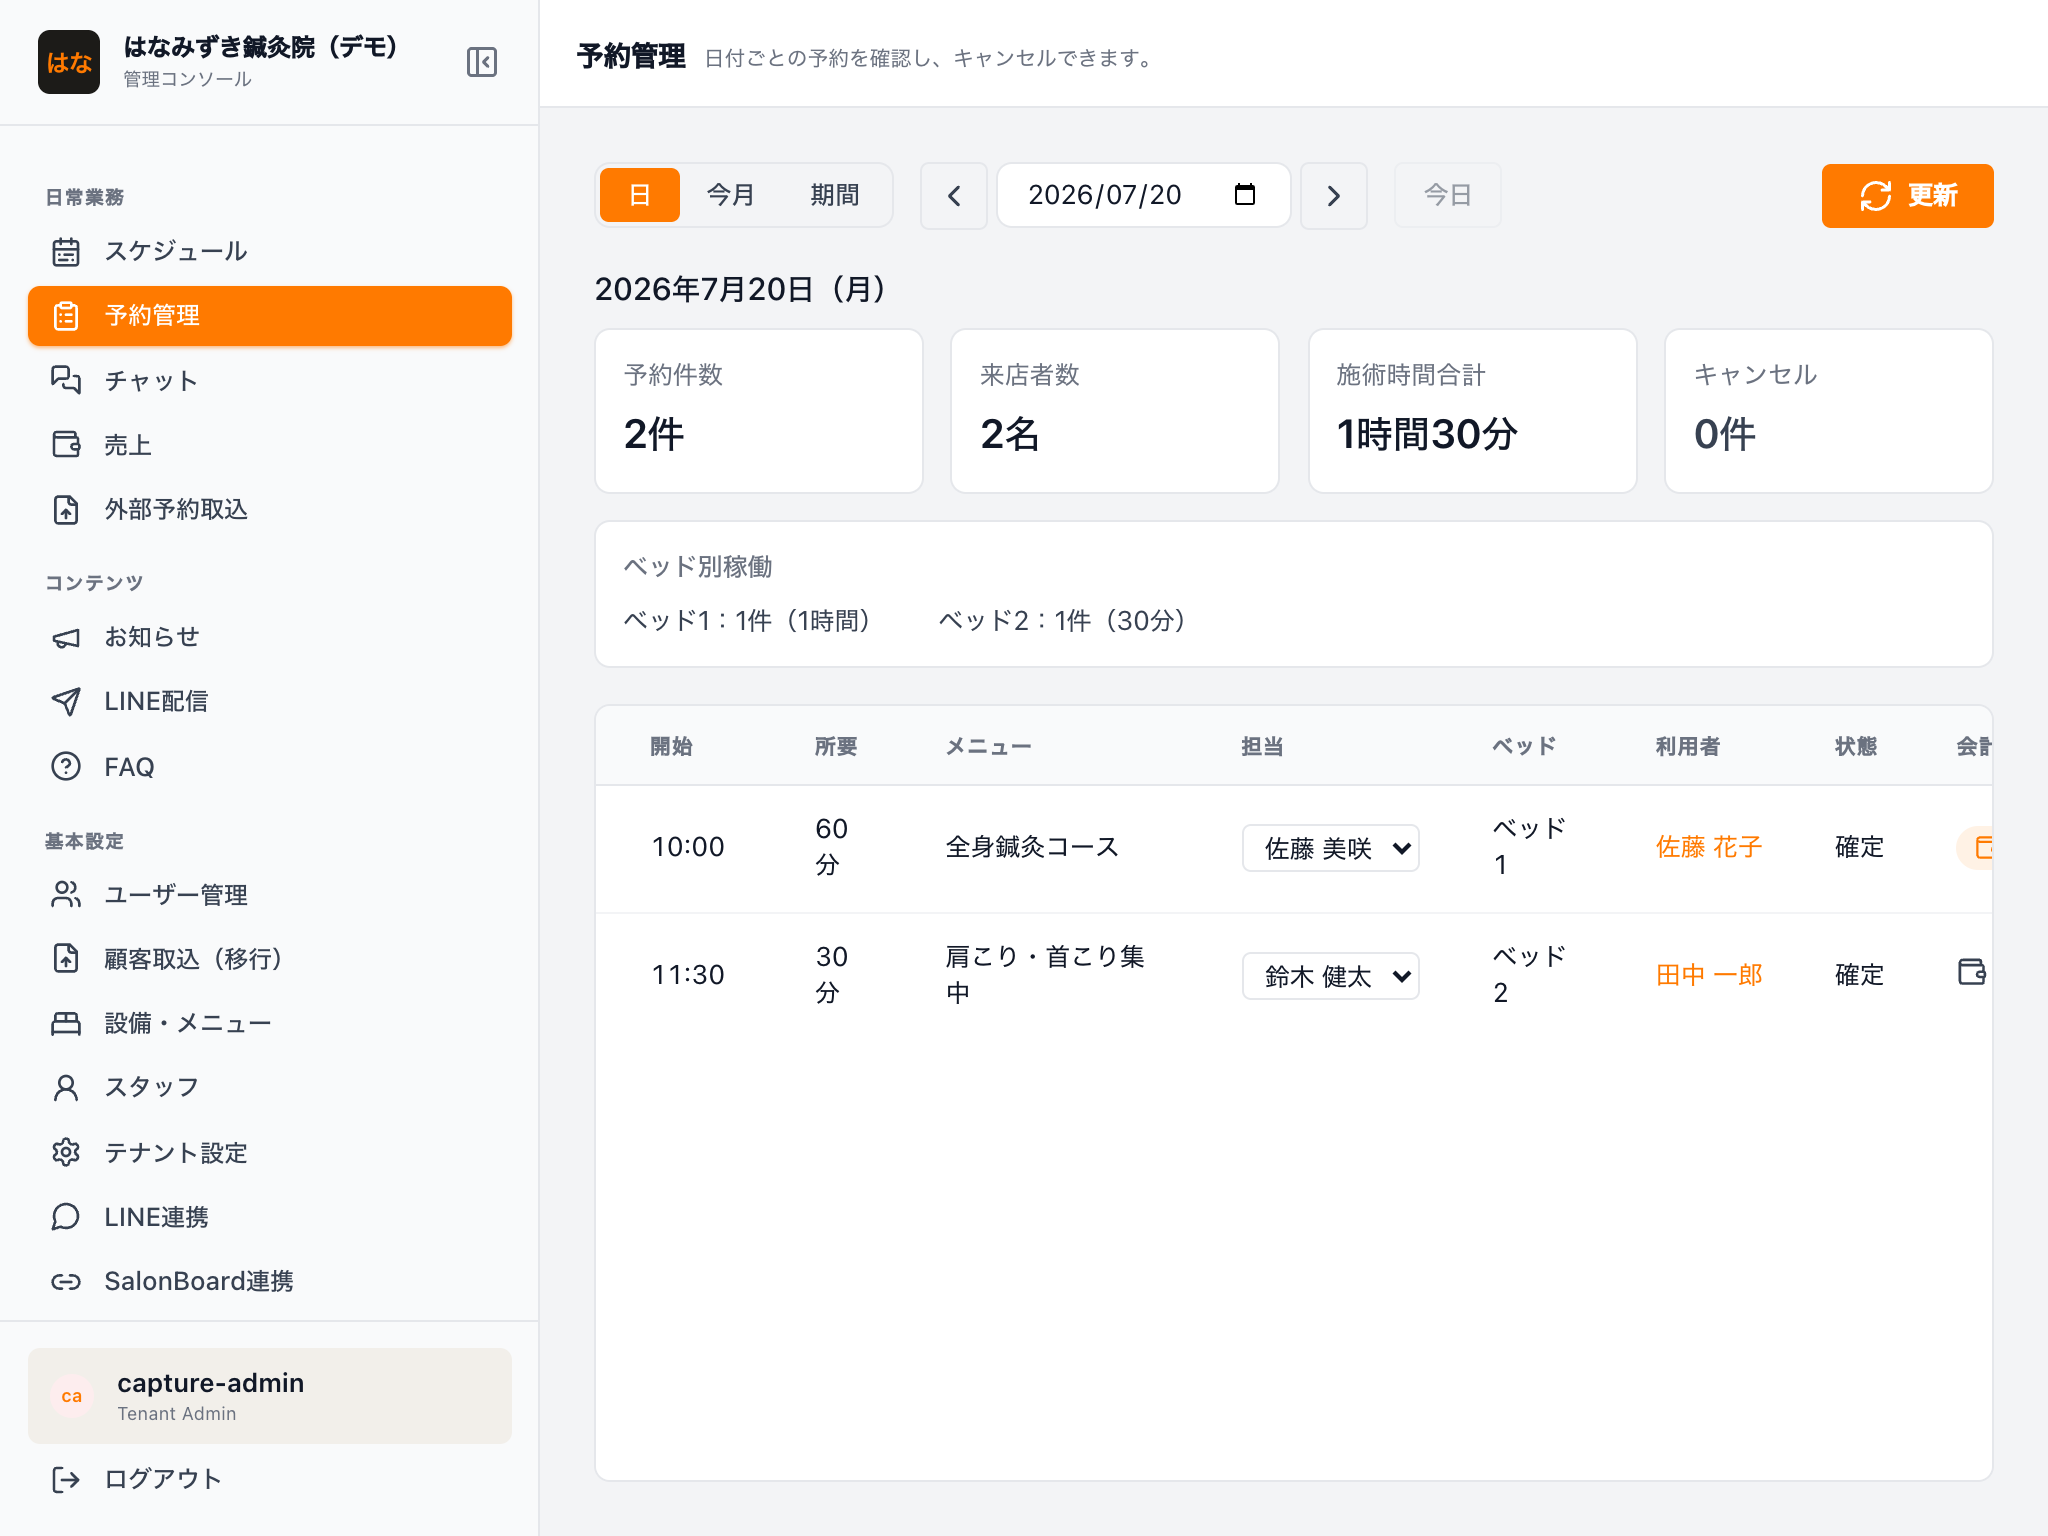Screen dimensions: 2048x1536
Task: Click the ログアウト logout icon
Action: tap(66, 1480)
